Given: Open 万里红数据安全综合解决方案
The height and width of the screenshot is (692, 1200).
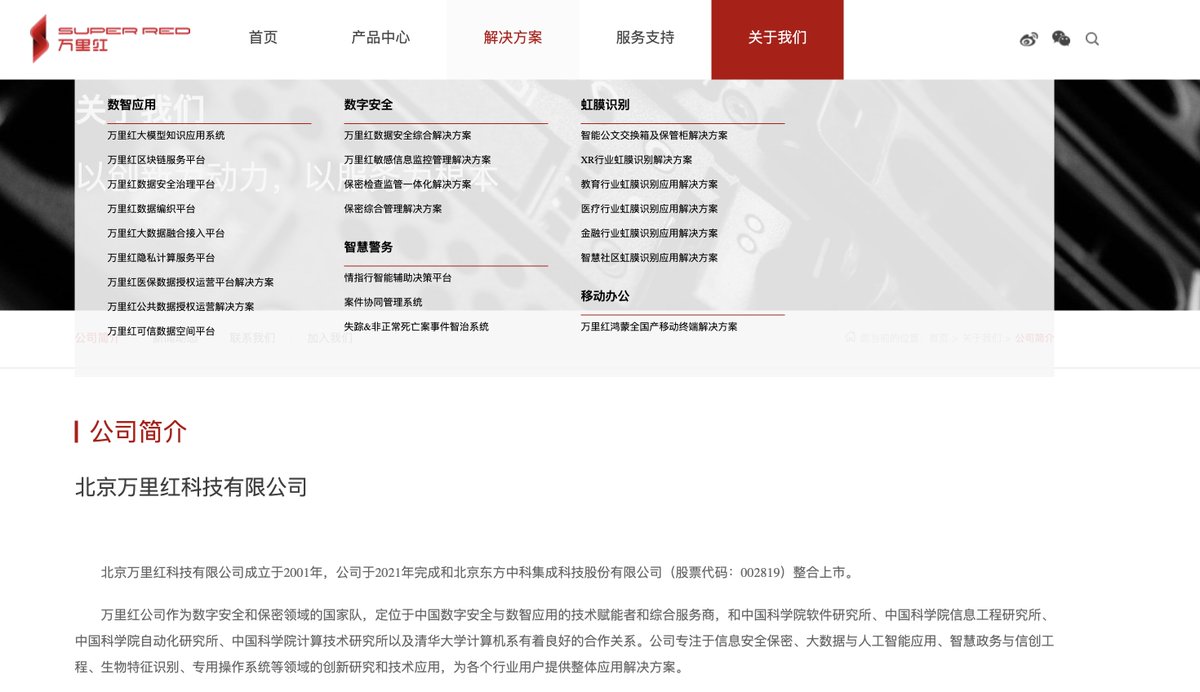Looking at the screenshot, I should tap(408, 135).
